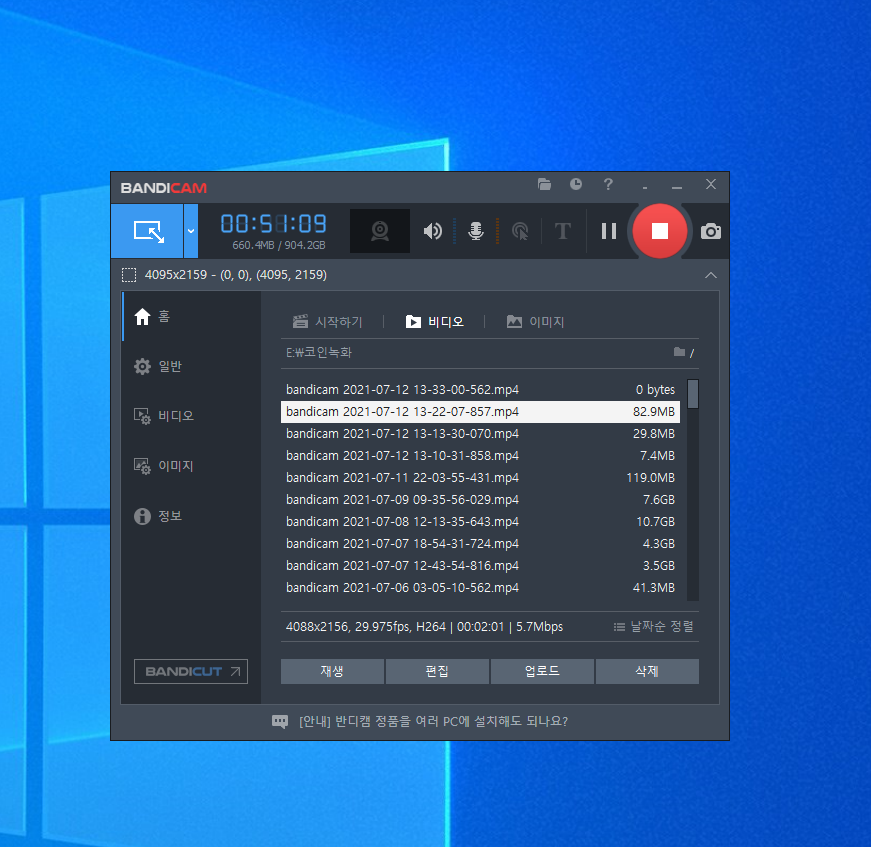The width and height of the screenshot is (871, 847).
Task: Open help via the question mark icon
Action: pos(608,184)
